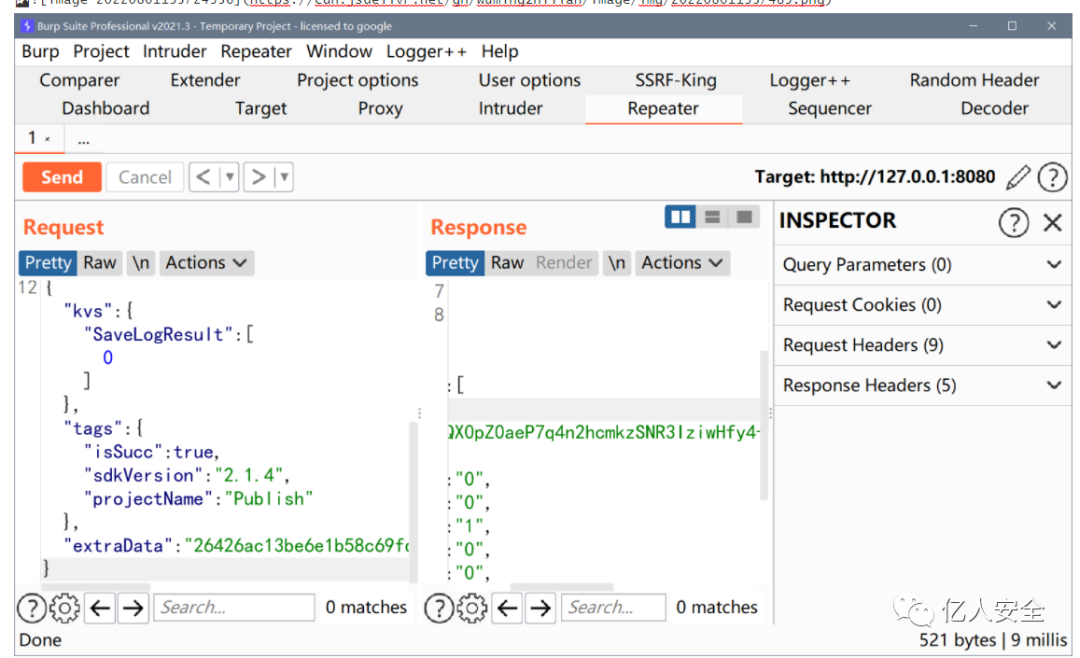Open Repeater help next to target
Screen dimensions: 1080x658
tap(1052, 177)
